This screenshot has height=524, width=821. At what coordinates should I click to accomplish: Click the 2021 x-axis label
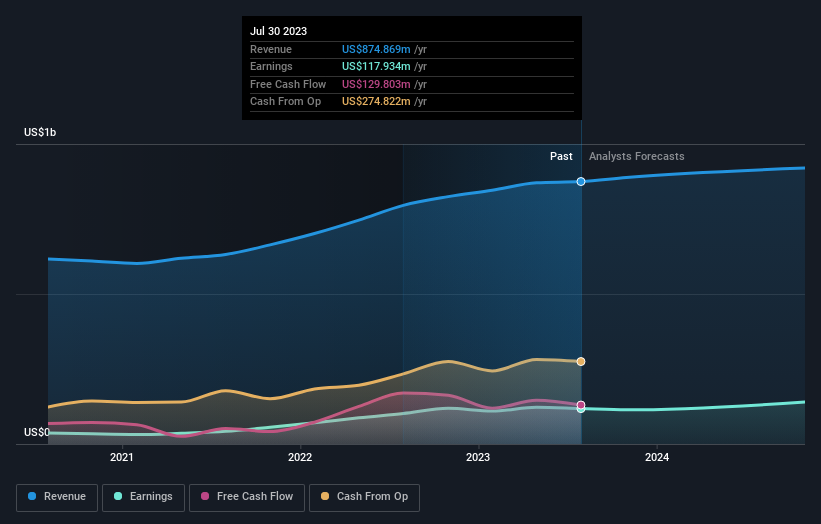(x=121, y=458)
